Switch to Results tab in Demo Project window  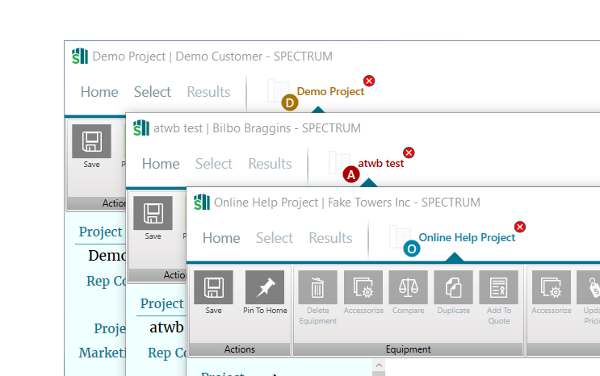(x=209, y=92)
